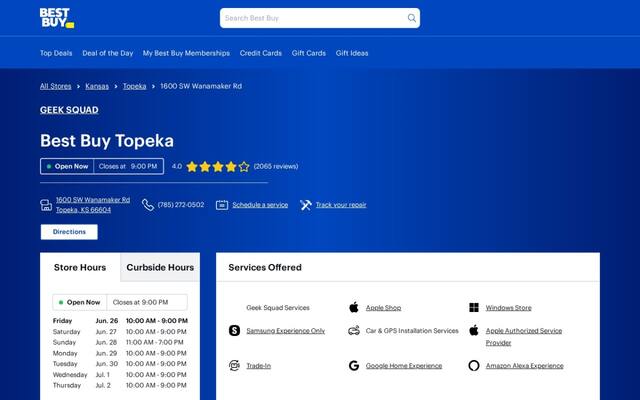The height and width of the screenshot is (400, 640).
Task: Click the Friday Jun. 26 hours row
Action: pyautogui.click(x=120, y=321)
